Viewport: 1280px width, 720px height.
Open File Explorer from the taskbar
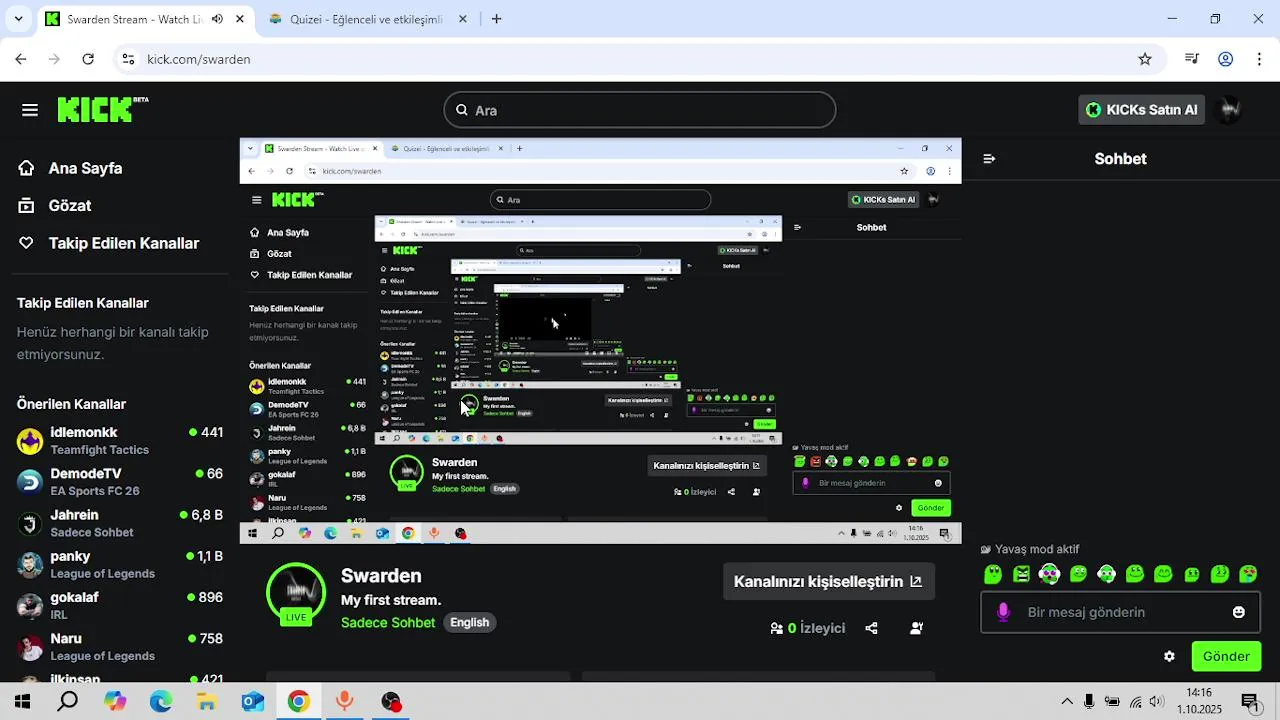coord(207,702)
